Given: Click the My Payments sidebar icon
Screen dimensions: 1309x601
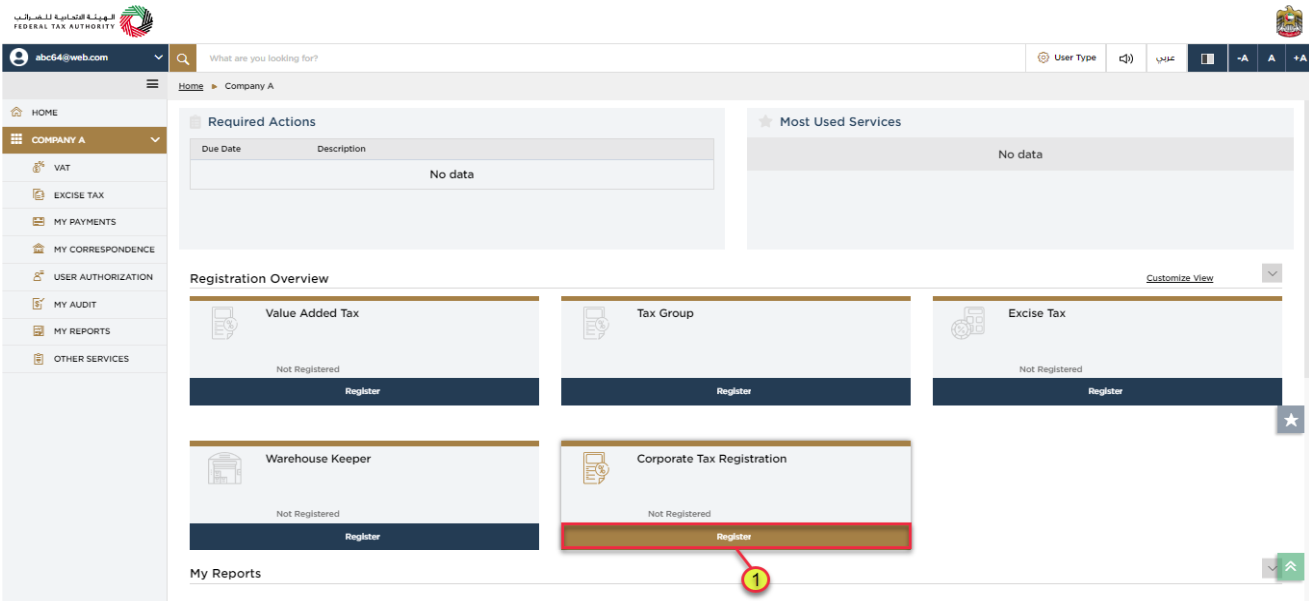Looking at the screenshot, I should pyautogui.click(x=39, y=222).
